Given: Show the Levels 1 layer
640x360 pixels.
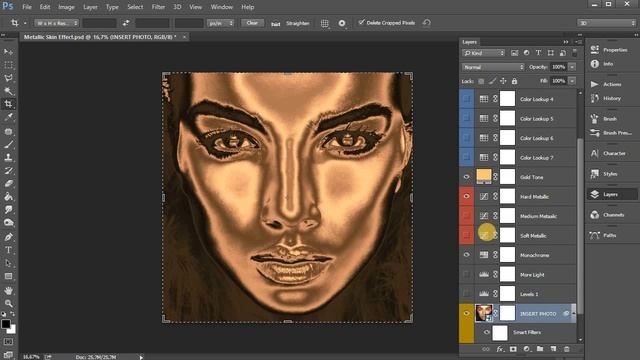Looking at the screenshot, I should 466,293.
